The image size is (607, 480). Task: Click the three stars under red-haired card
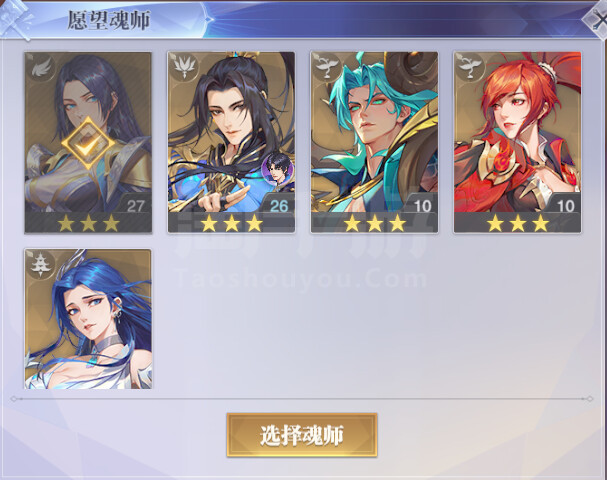(518, 223)
